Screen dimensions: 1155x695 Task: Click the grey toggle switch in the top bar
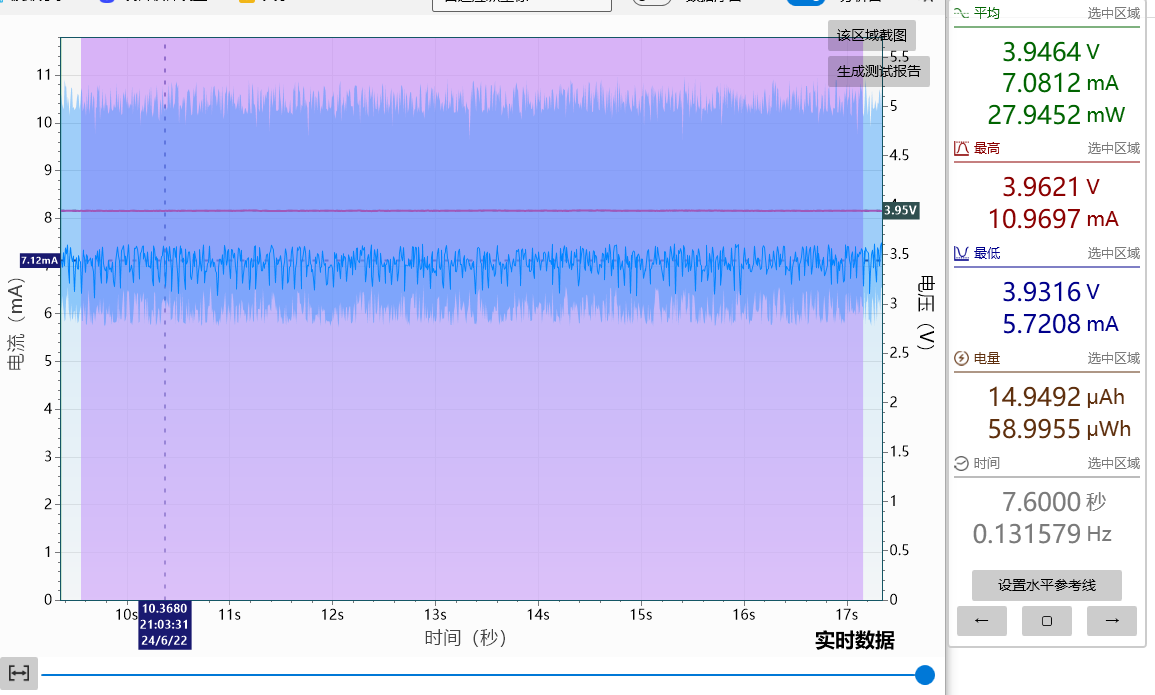[x=652, y=2]
